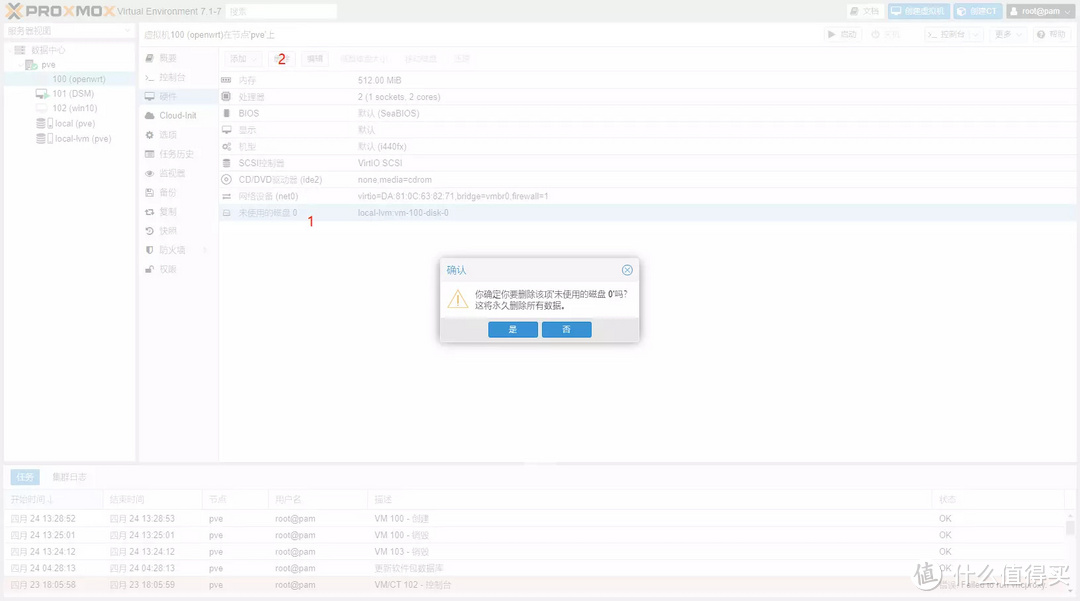This screenshot has width=1080, height=601.
Task: Select the CD/DVD drive (ide2) row icon
Action: [226, 180]
